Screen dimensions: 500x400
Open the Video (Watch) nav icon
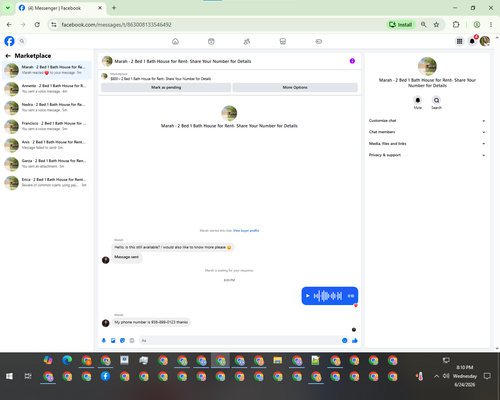[x=211, y=41]
